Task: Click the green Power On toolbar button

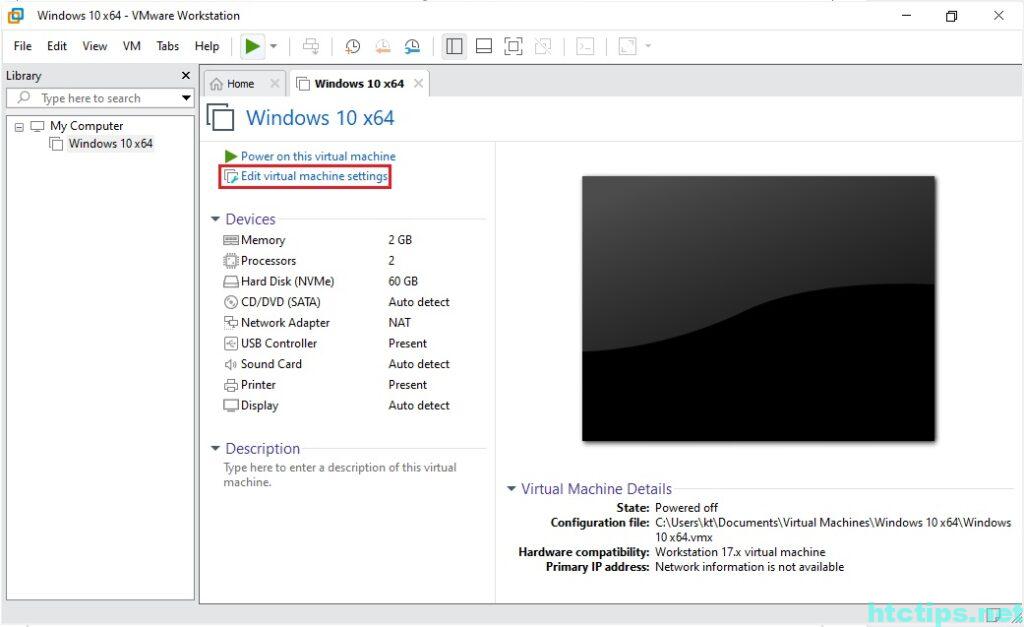Action: tap(252, 46)
